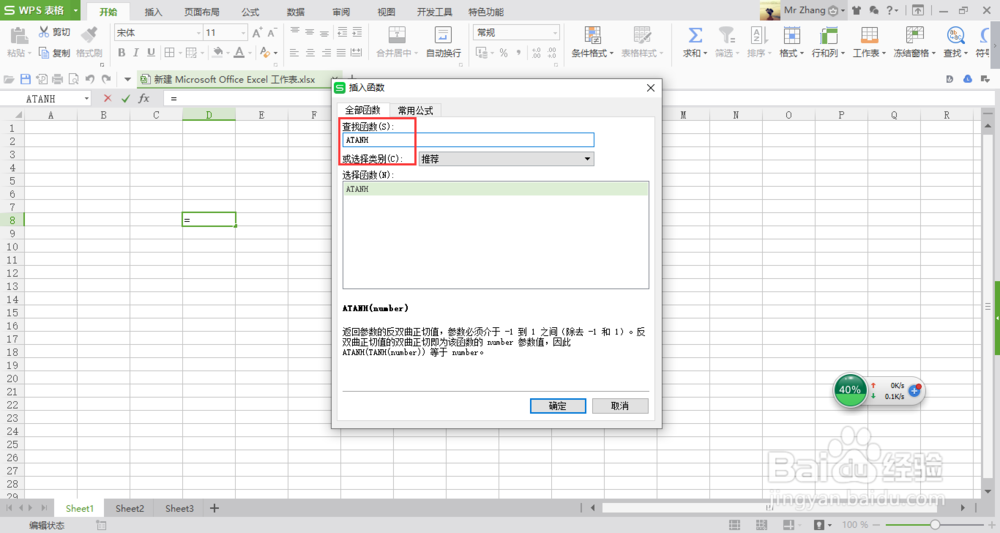The width and height of the screenshot is (1000, 533).
Task: Select row 8 header
Action: coord(11,220)
